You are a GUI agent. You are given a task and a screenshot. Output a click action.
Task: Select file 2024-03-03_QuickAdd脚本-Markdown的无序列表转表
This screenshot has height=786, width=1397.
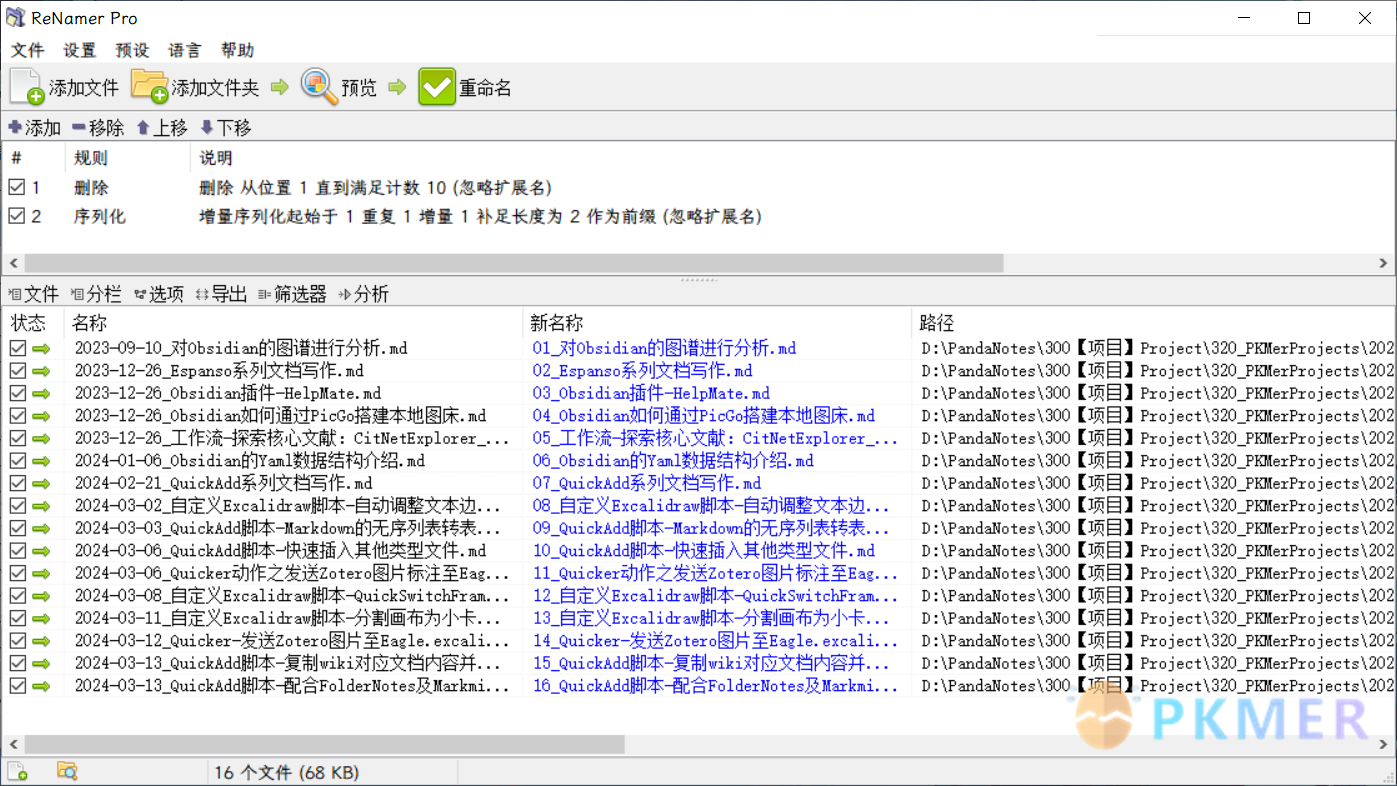(x=288, y=528)
